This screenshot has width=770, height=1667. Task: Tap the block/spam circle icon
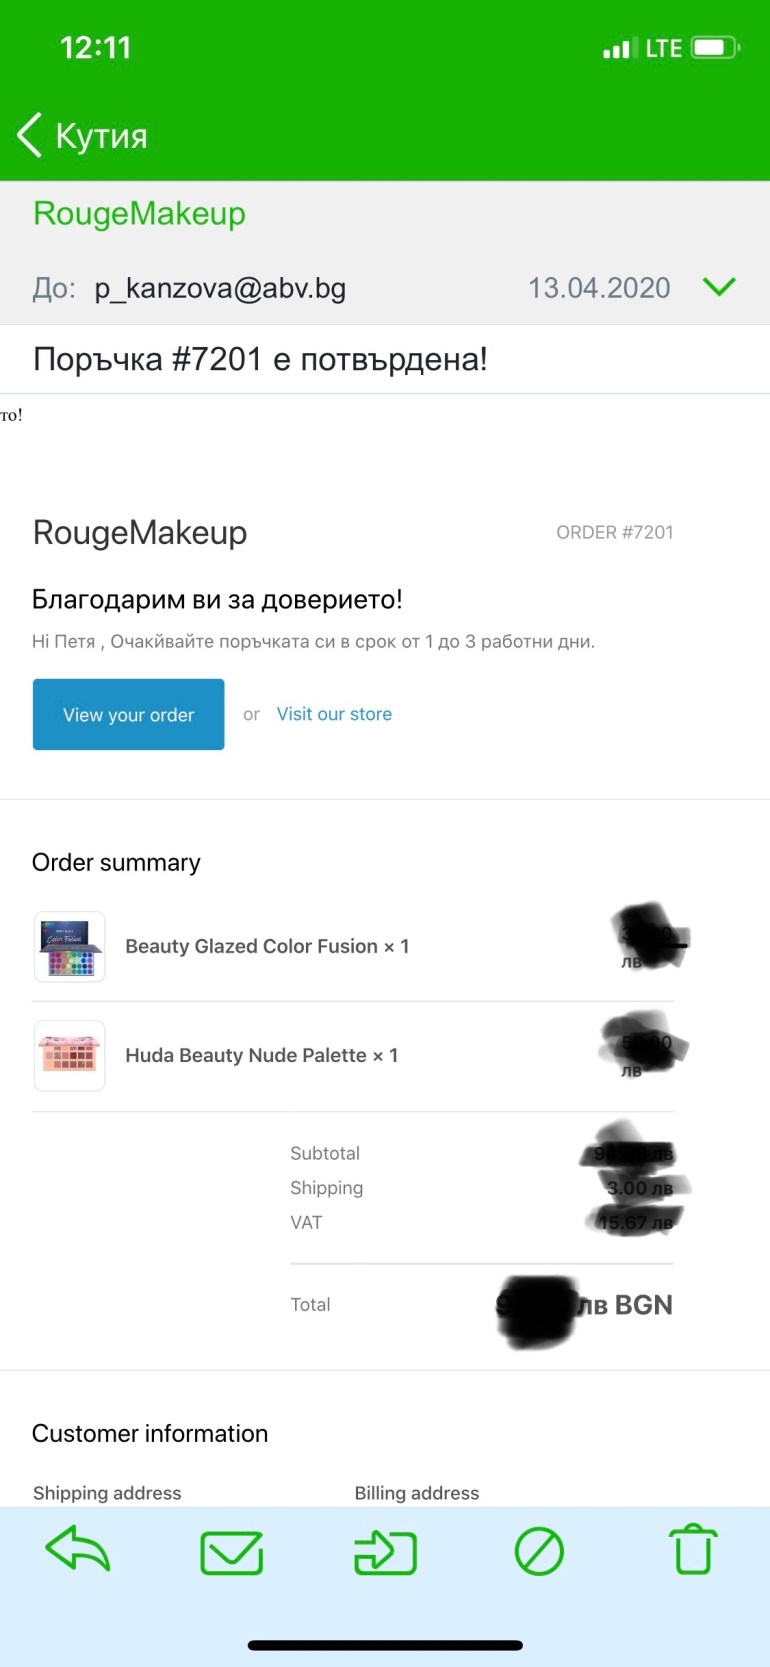coord(539,1552)
